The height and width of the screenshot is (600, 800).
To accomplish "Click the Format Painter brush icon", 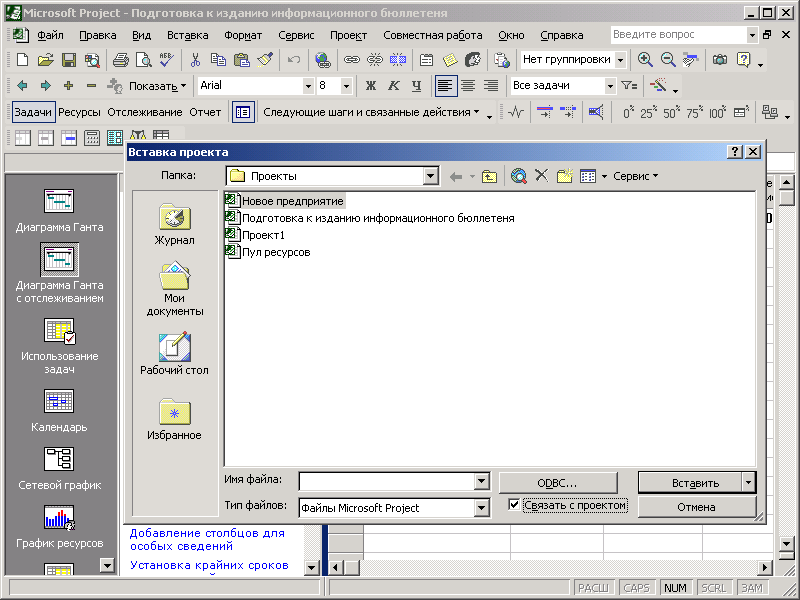I will click(x=265, y=60).
